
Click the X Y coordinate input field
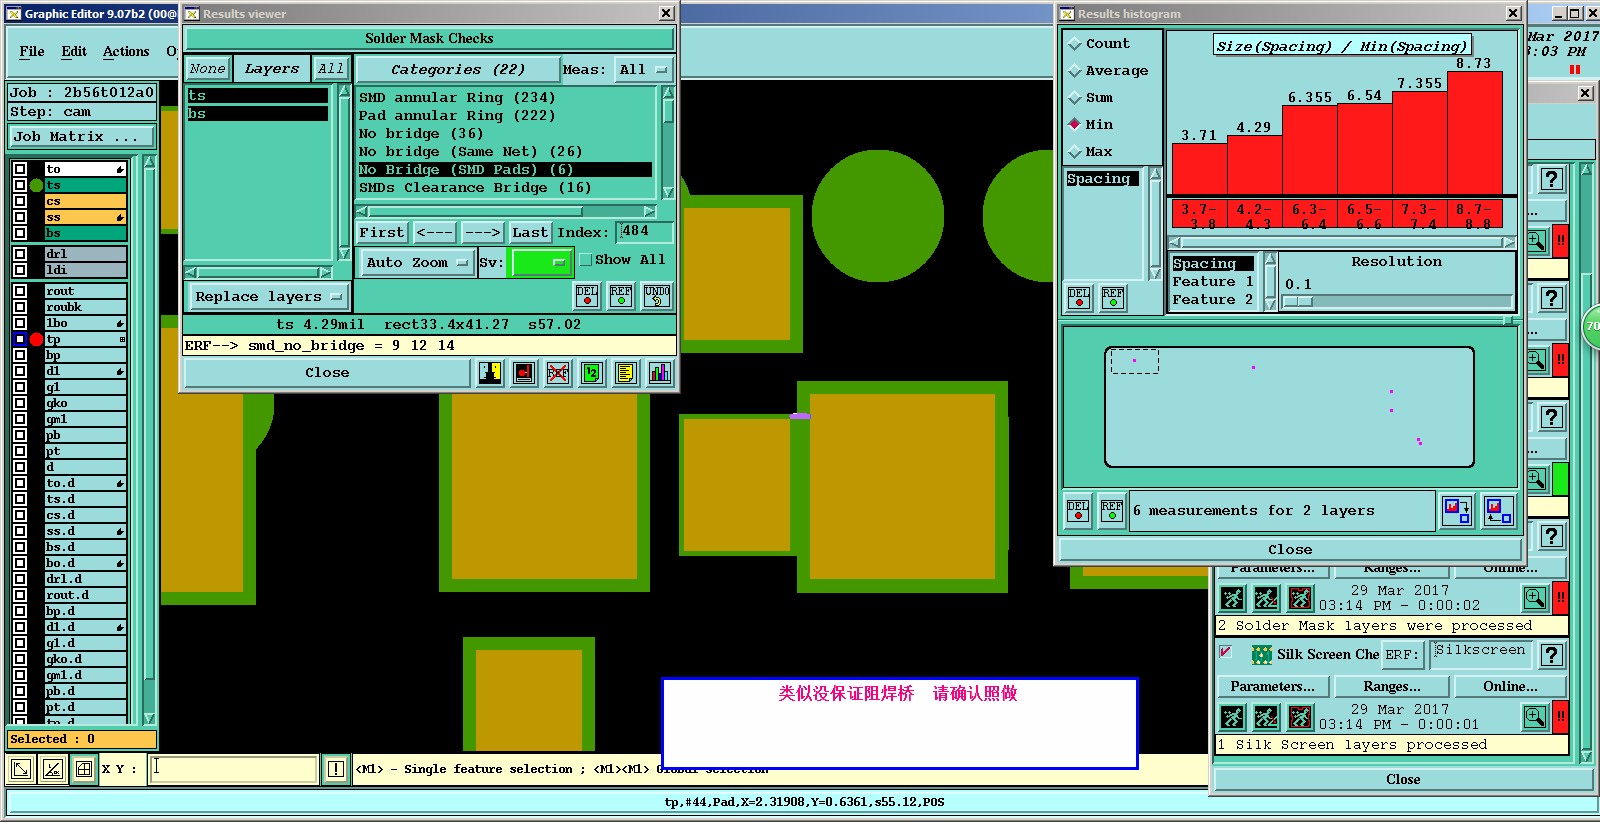pos(234,769)
